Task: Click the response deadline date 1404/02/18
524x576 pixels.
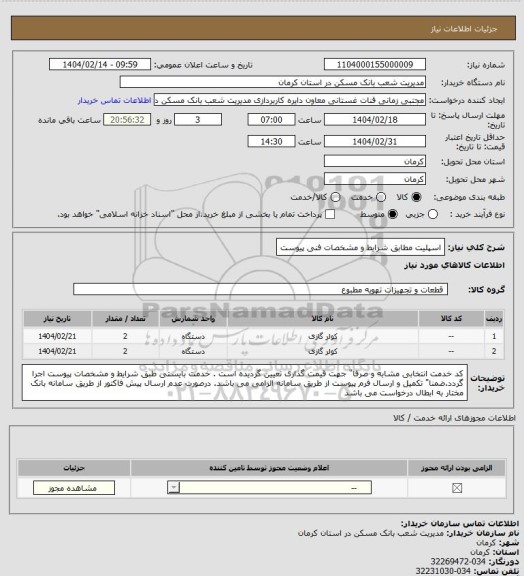Action: pos(375,120)
